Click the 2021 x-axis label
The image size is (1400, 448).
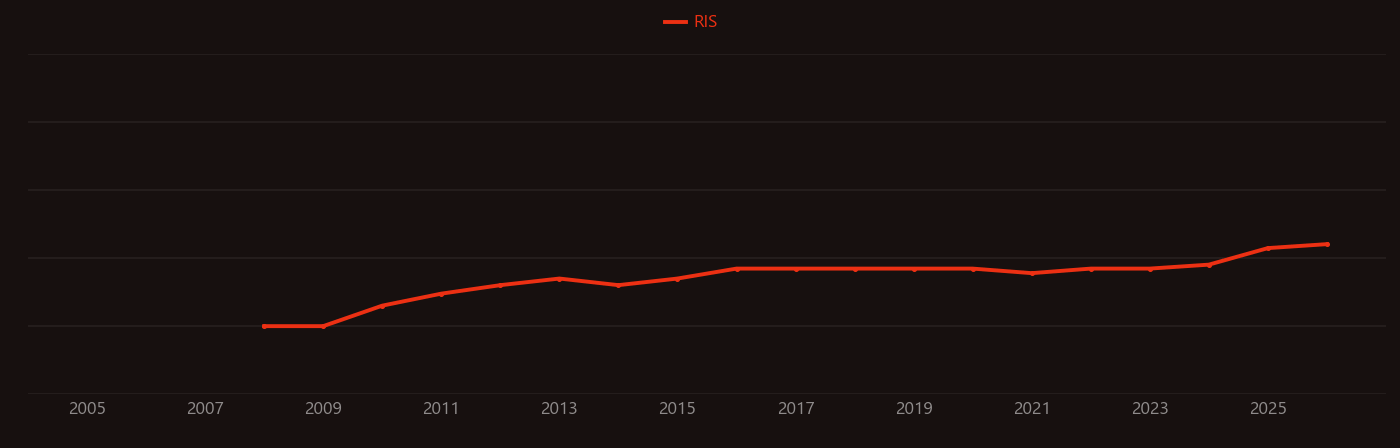[x=1032, y=409]
